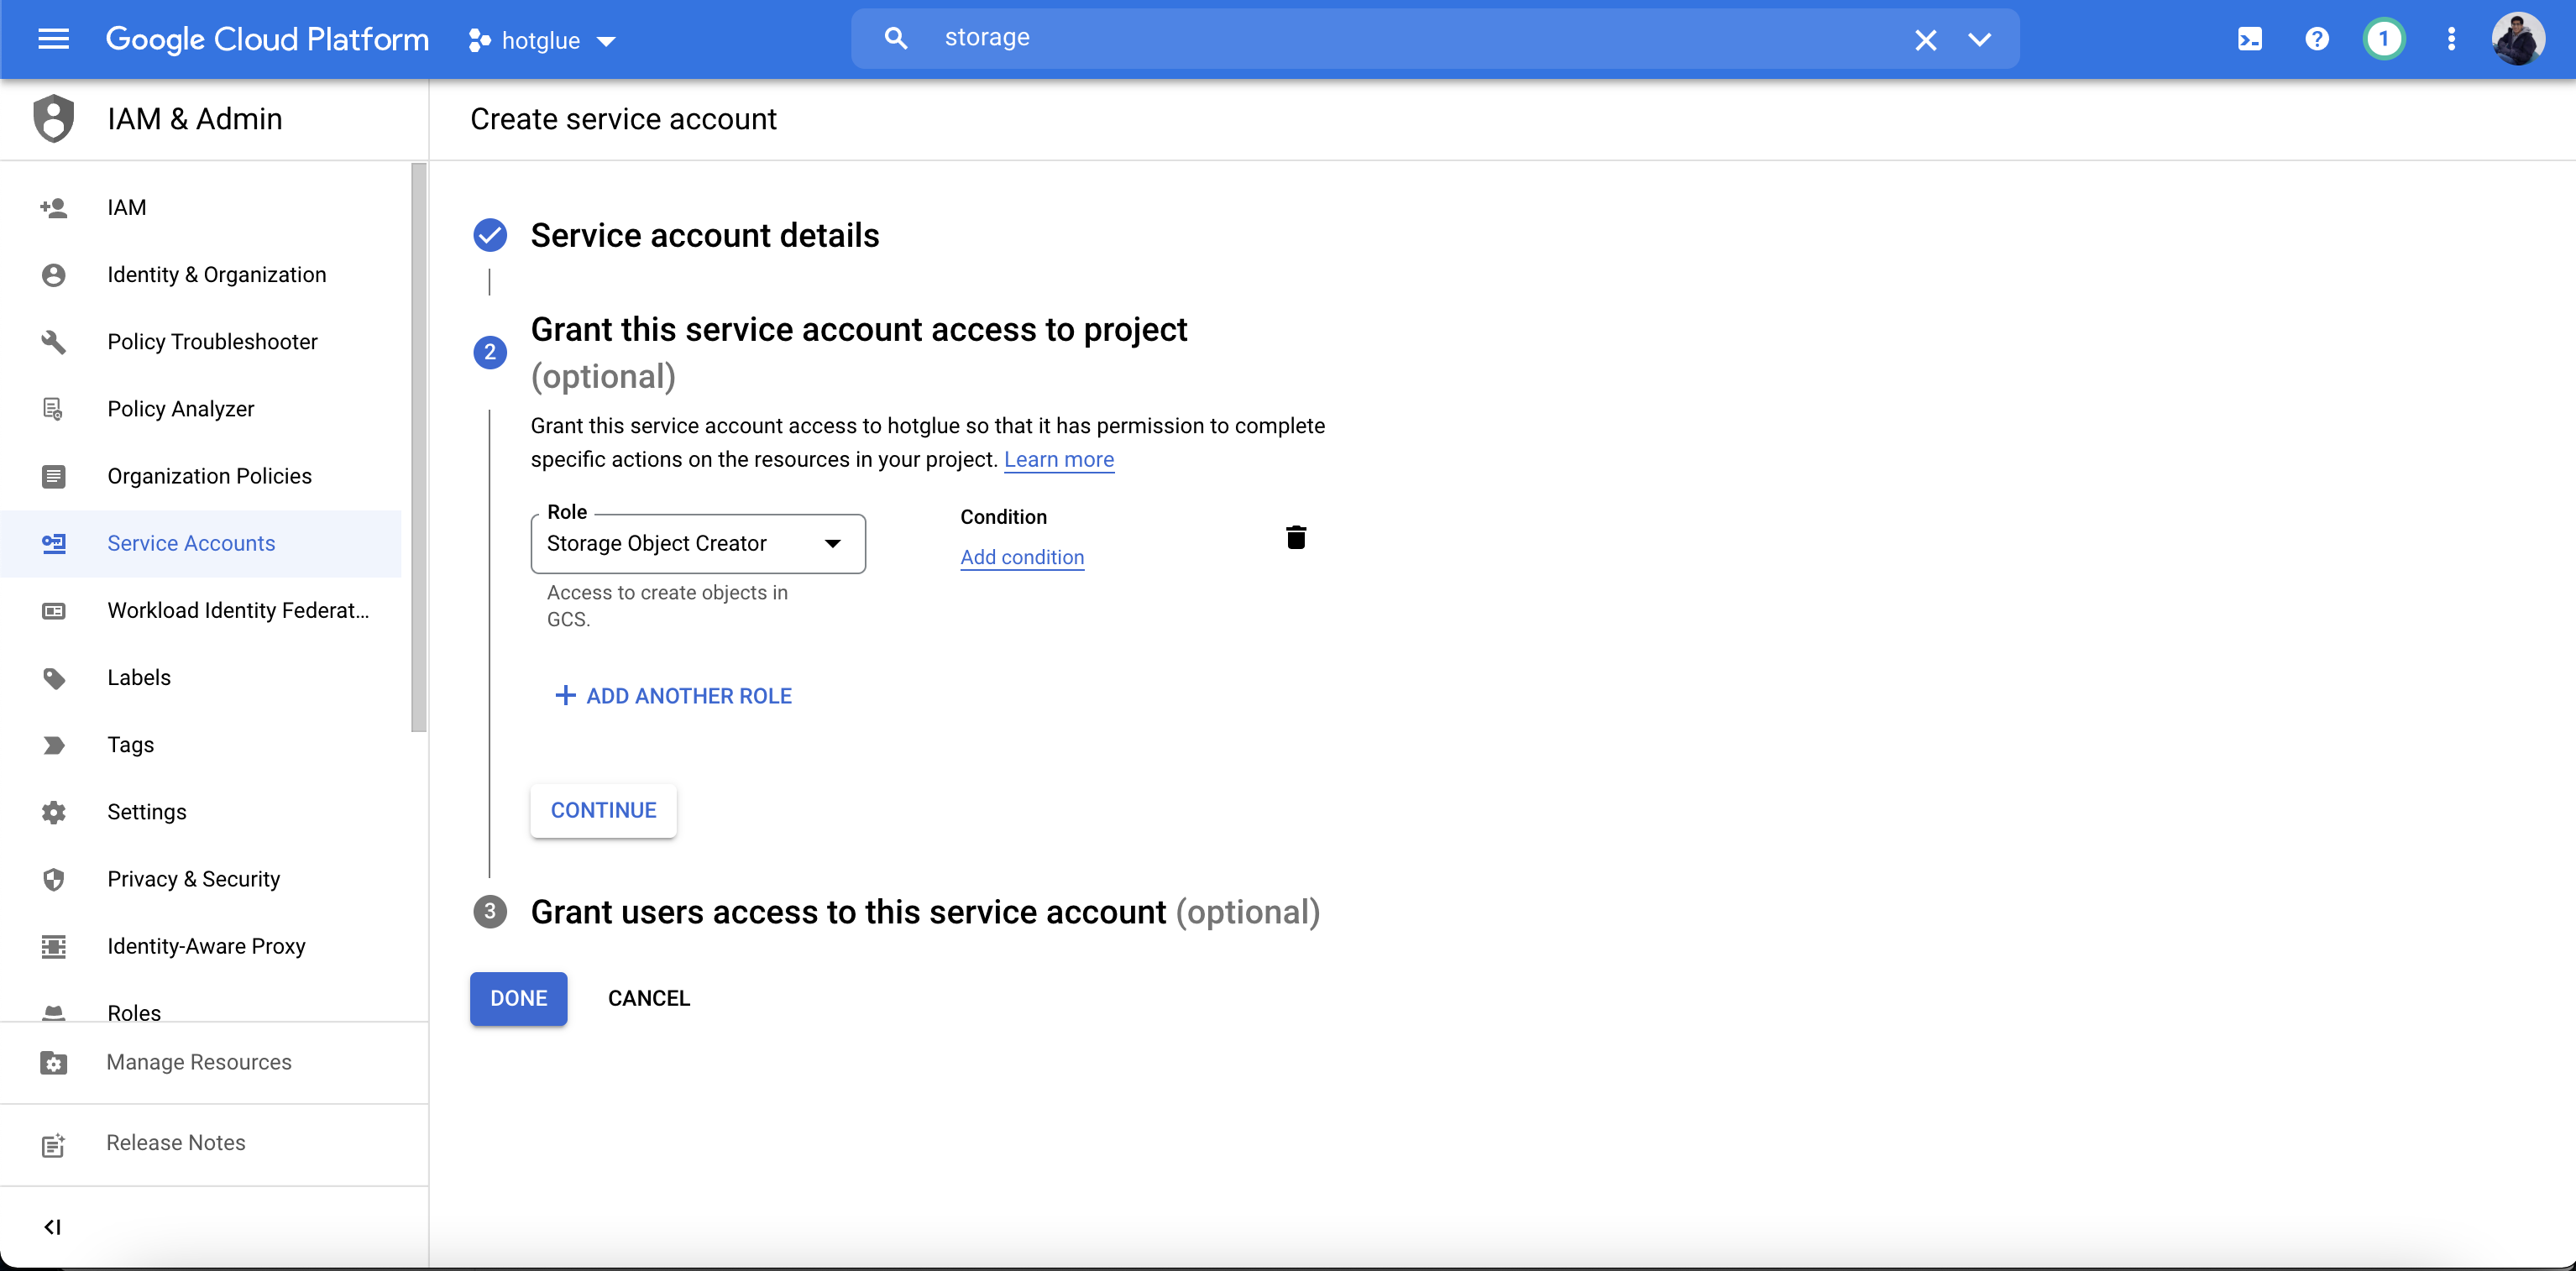Open Workload Identity Federation menu item
The image size is (2576, 1271).
pyautogui.click(x=238, y=610)
